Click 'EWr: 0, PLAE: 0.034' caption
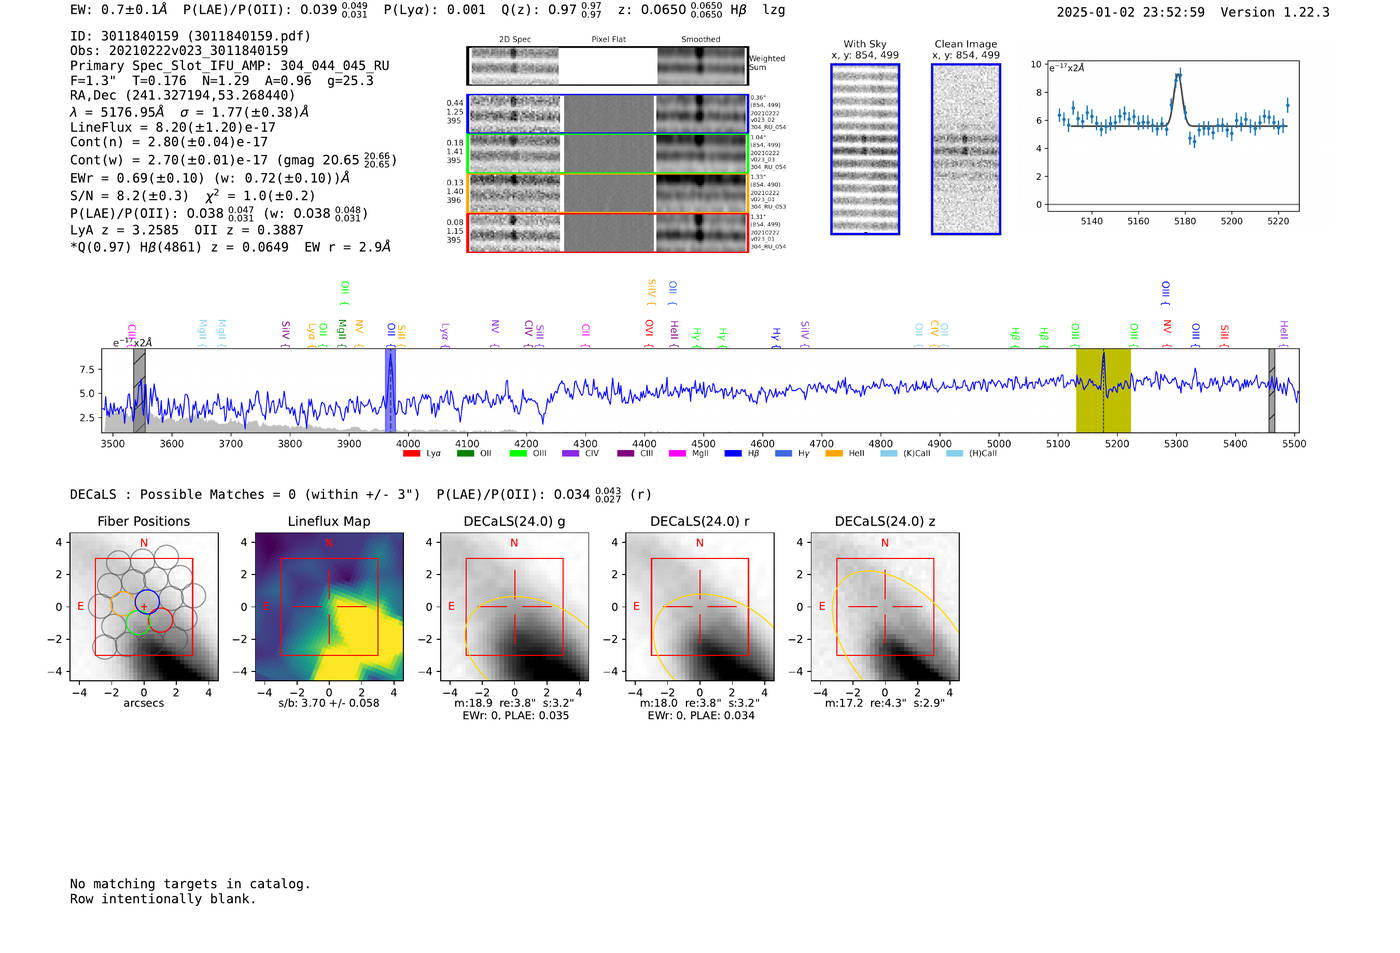This screenshot has height=953, width=1400. [700, 716]
